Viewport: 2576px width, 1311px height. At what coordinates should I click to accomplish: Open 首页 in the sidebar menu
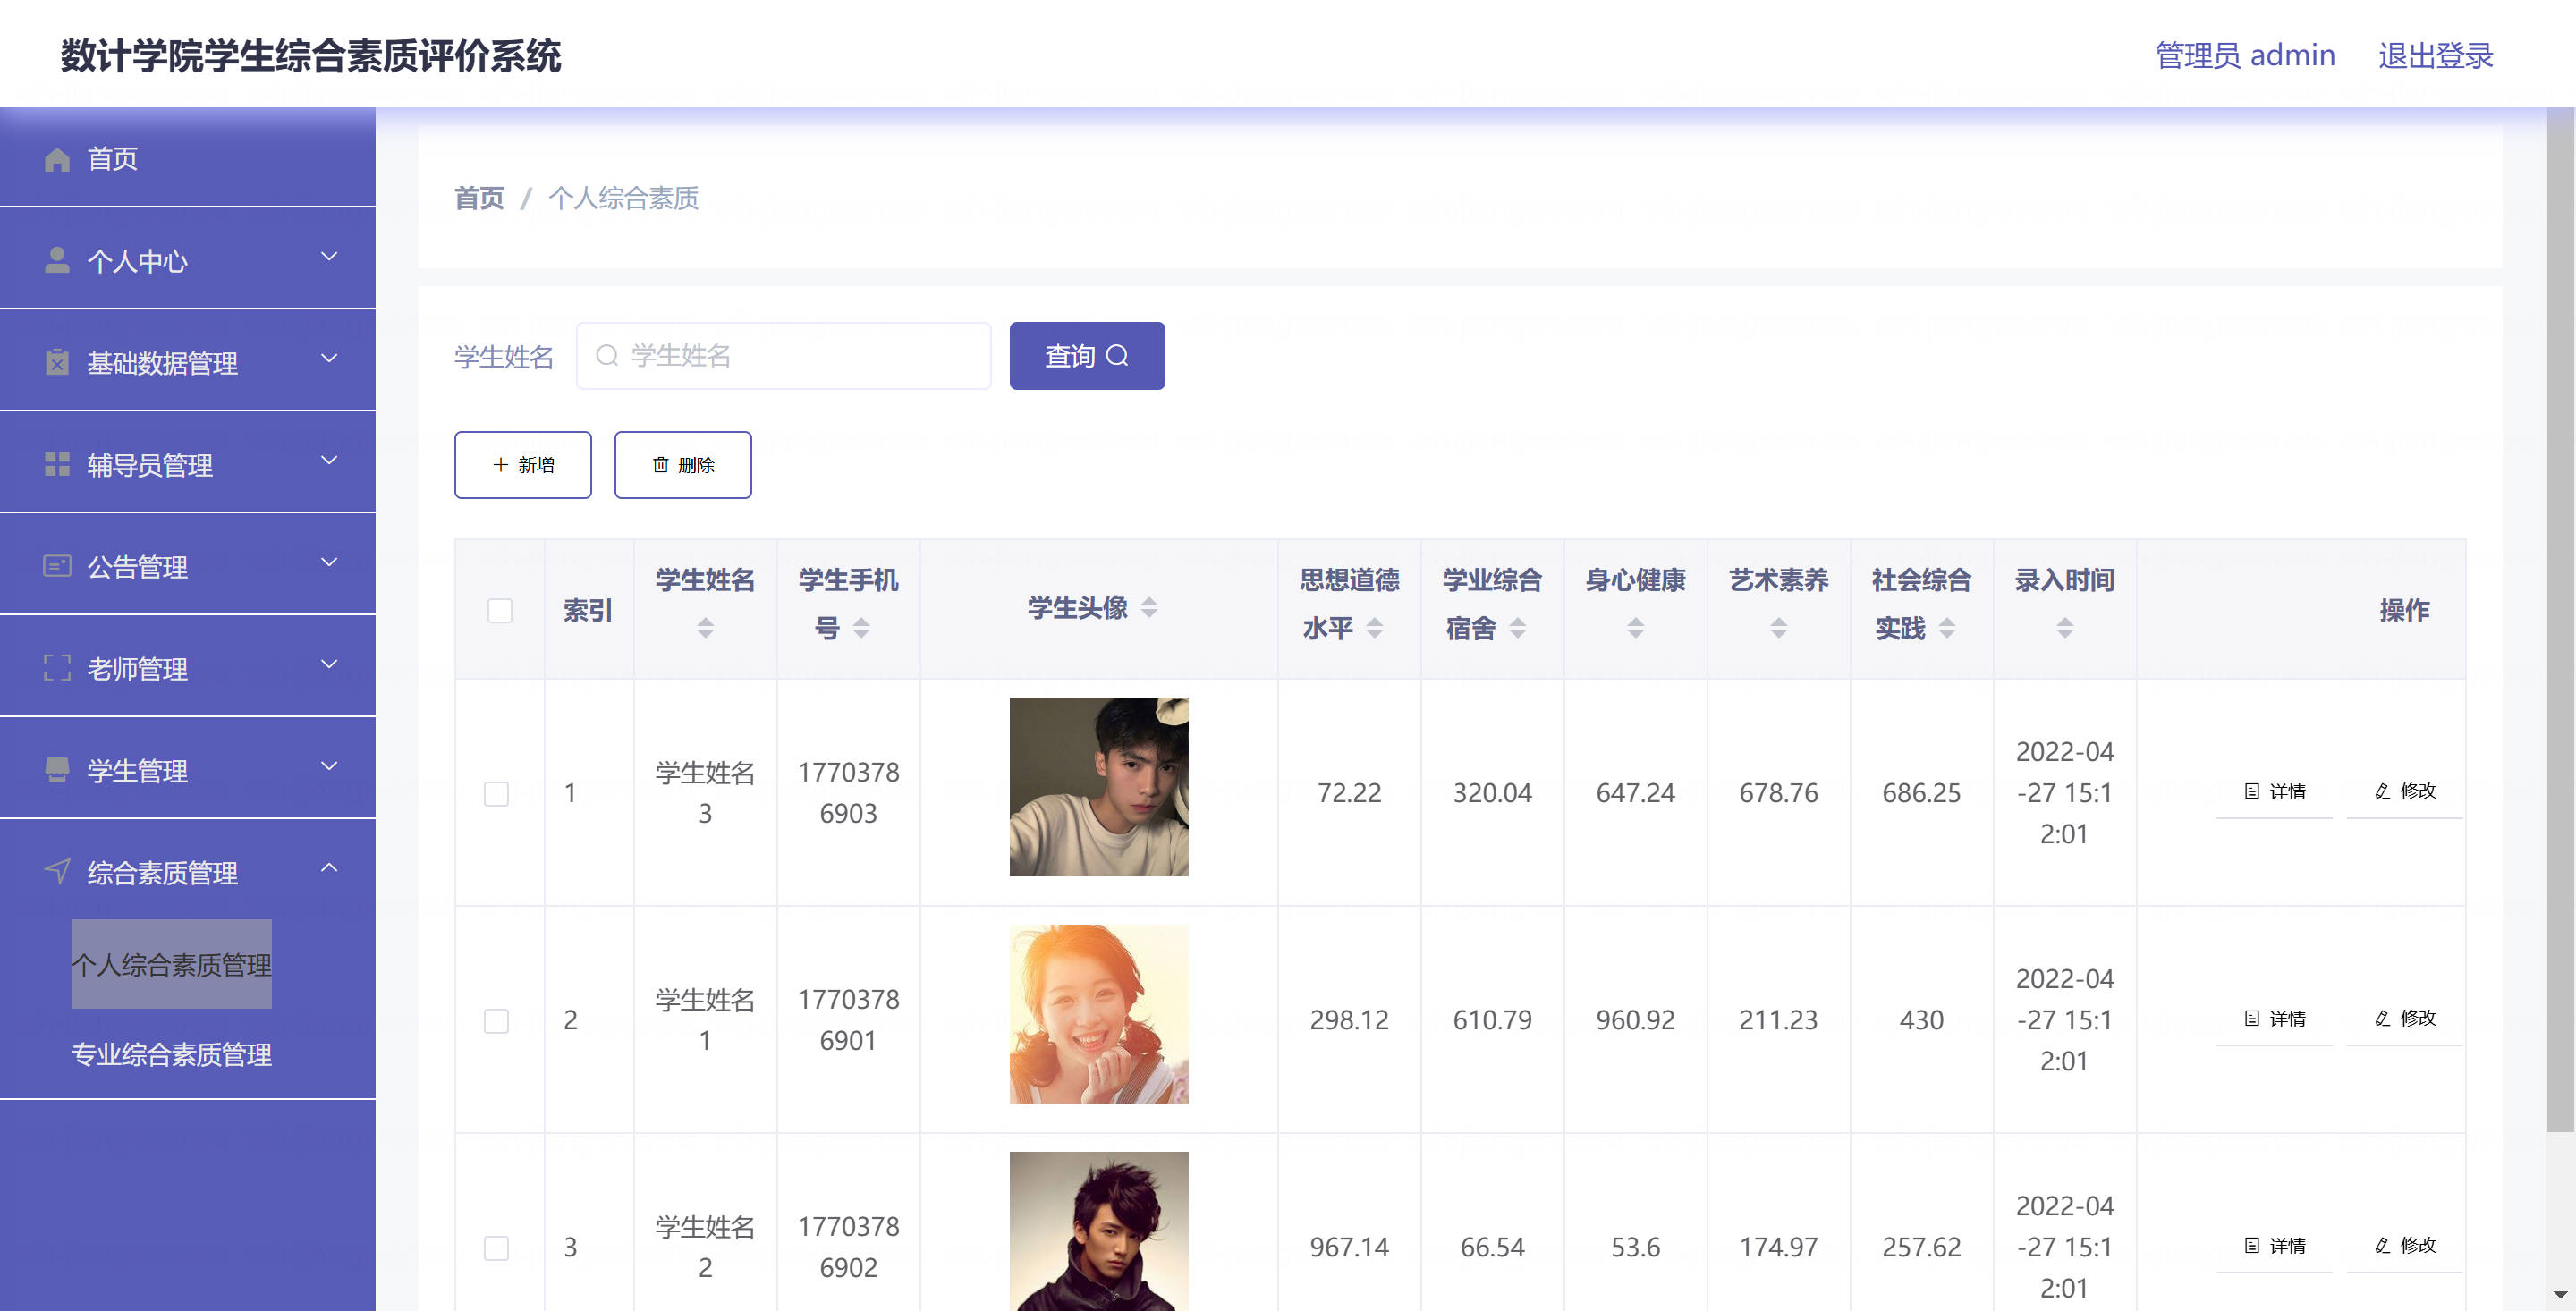pos(187,158)
